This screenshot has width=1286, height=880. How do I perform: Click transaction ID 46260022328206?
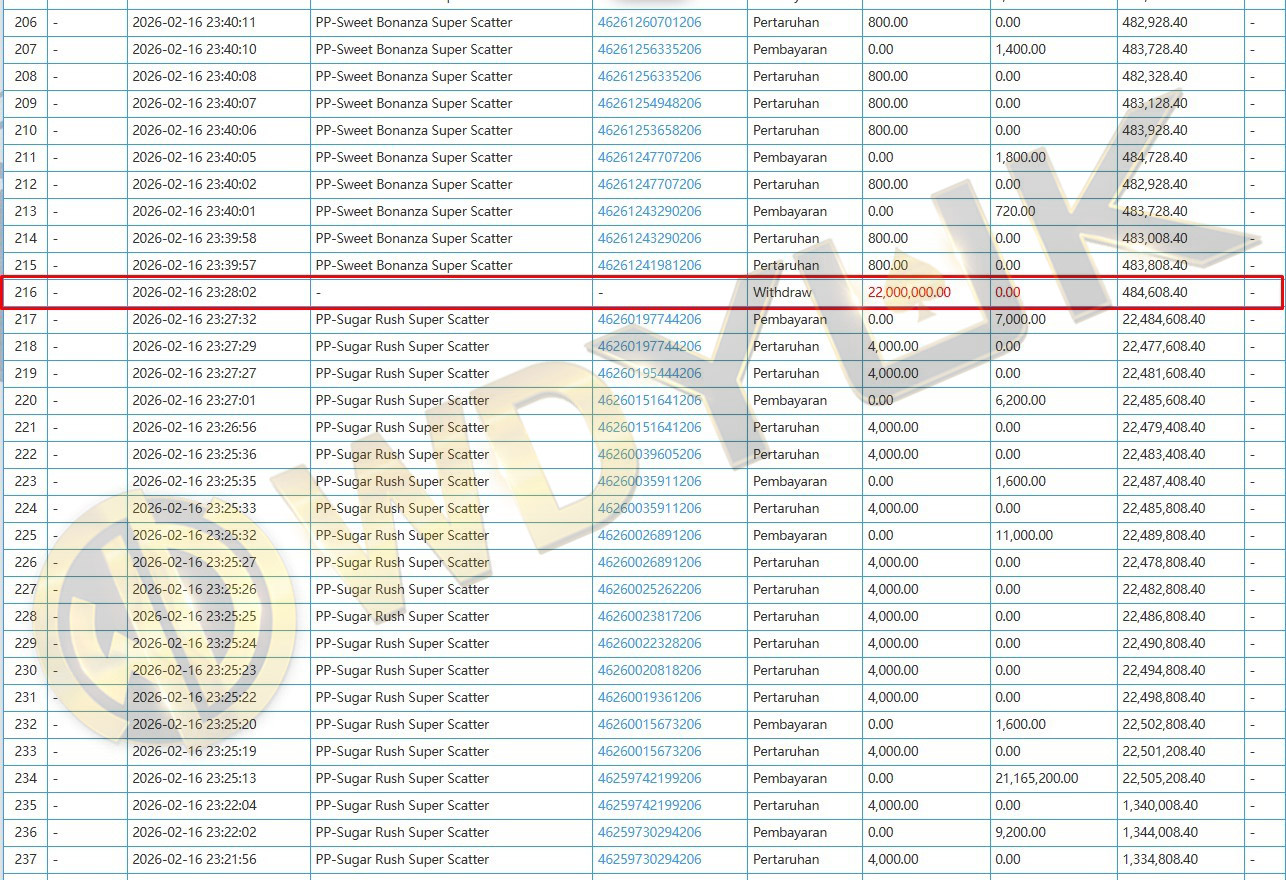[x=649, y=643]
